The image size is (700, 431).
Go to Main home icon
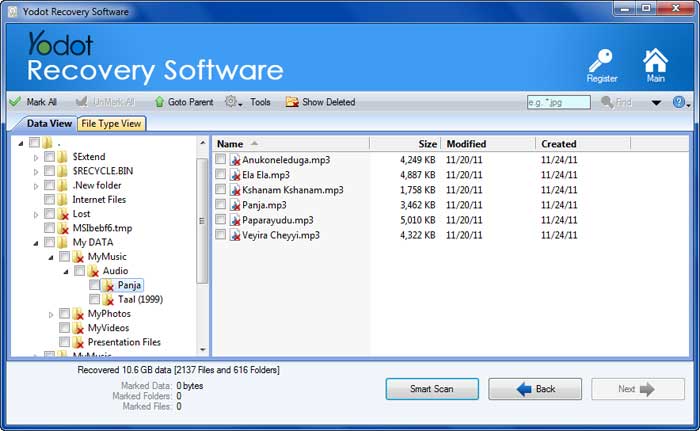point(655,60)
